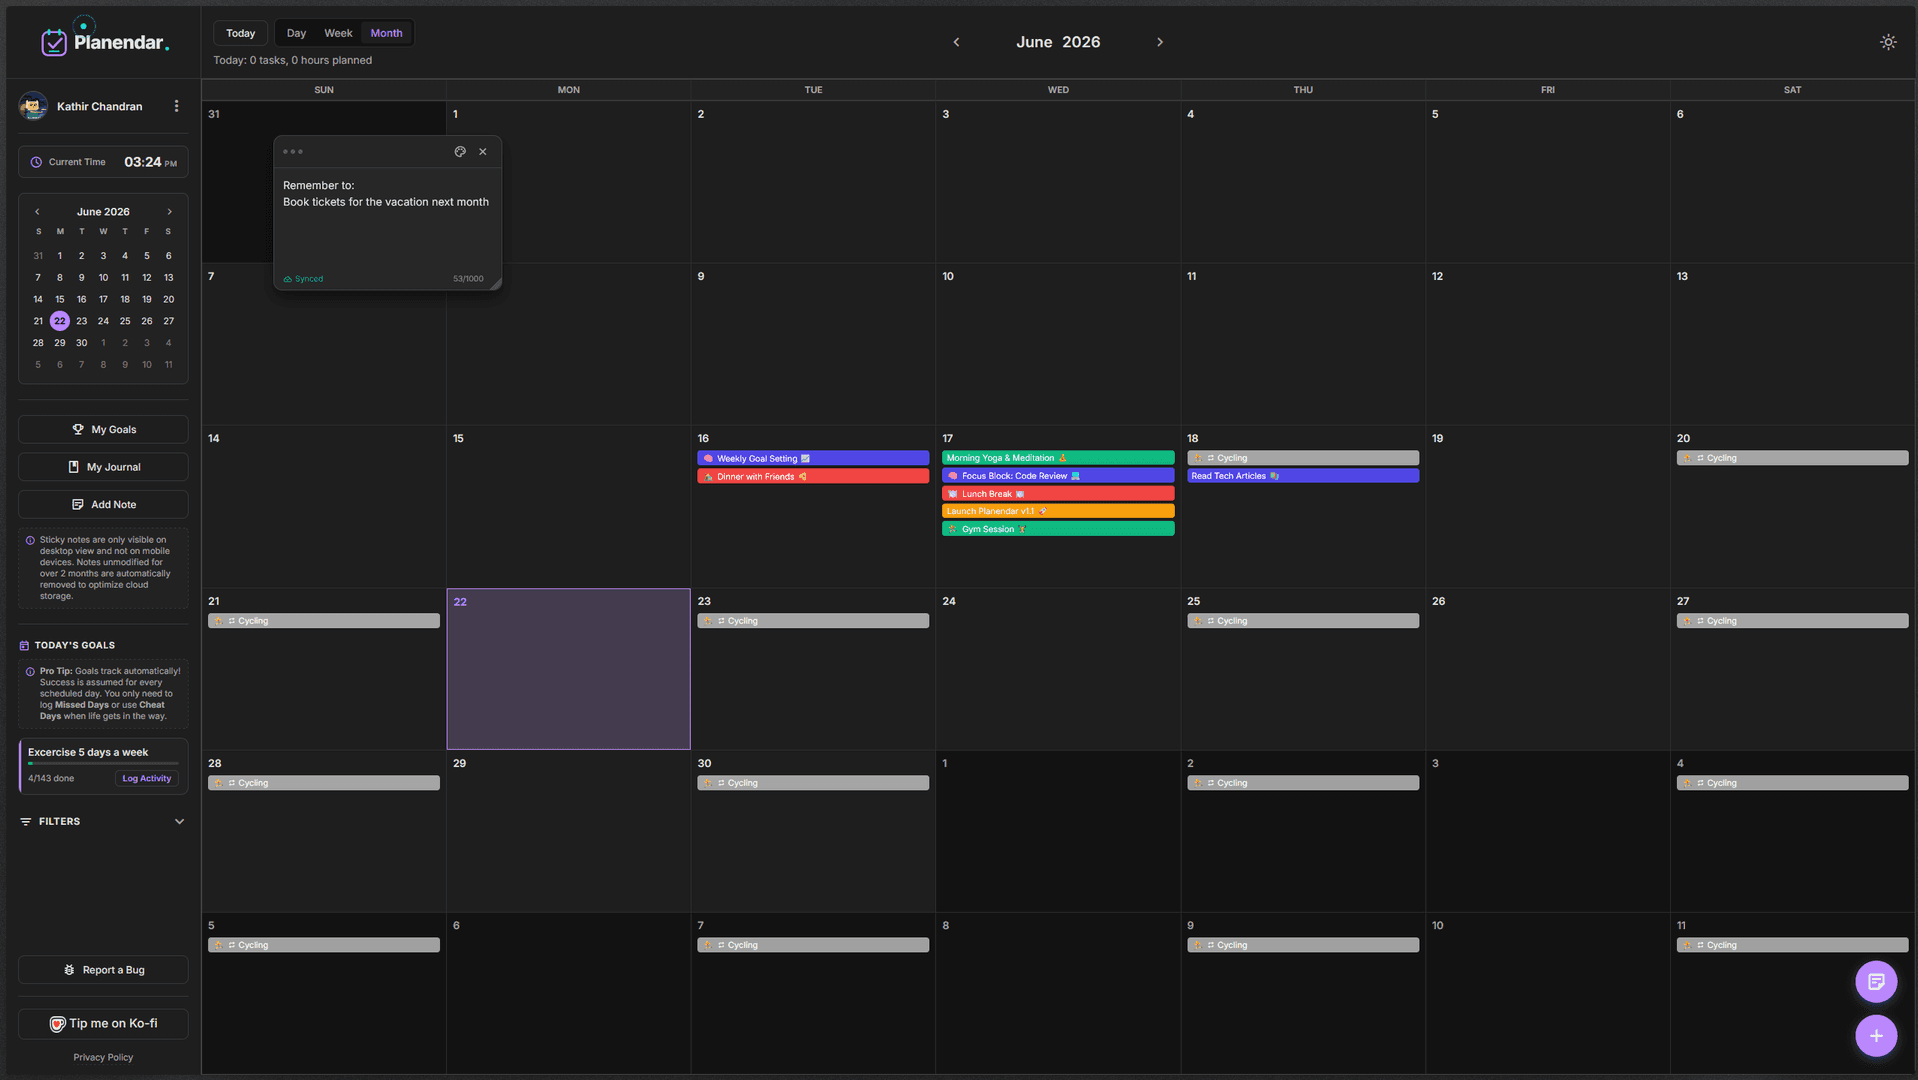Switch to the Month view tab
Image resolution: width=1918 pixels, height=1080 pixels.
386,33
